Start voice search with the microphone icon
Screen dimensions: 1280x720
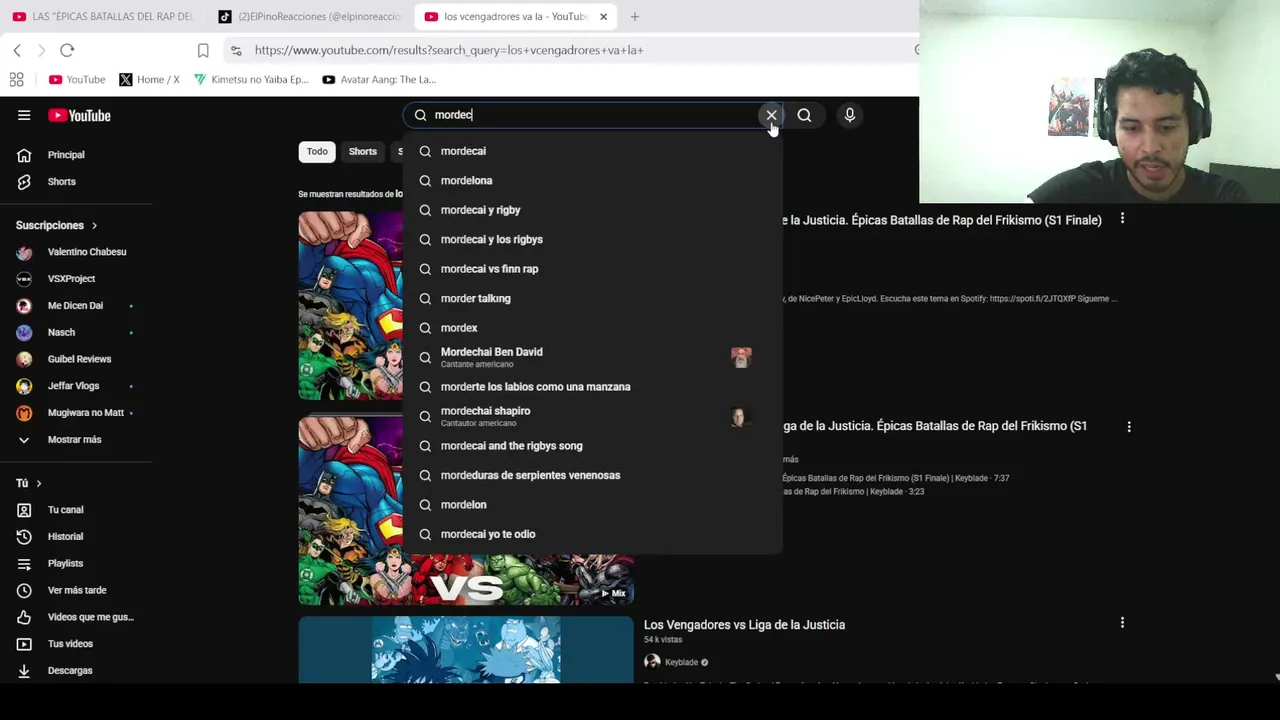pyautogui.click(x=849, y=115)
